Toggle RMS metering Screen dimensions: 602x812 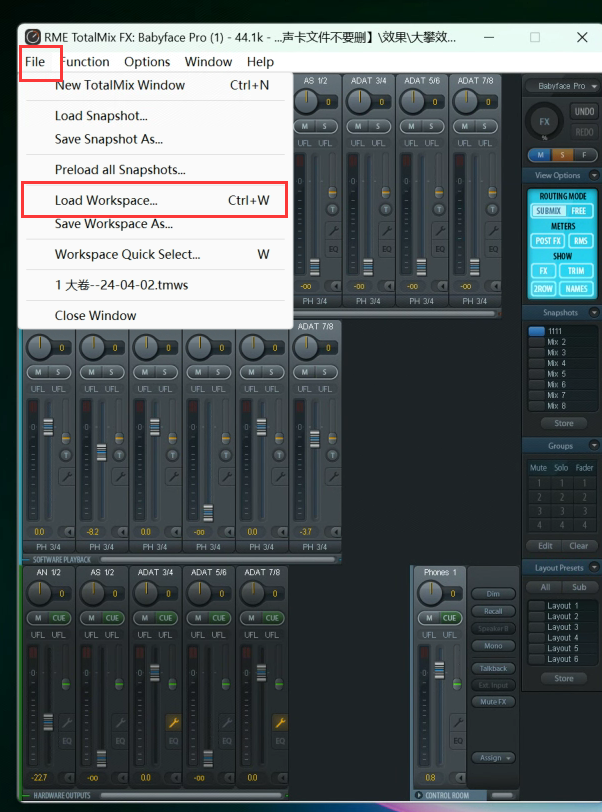[x=581, y=241]
